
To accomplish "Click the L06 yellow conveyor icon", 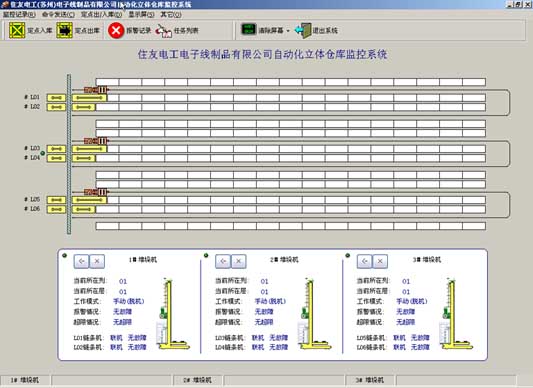I will tap(56, 209).
